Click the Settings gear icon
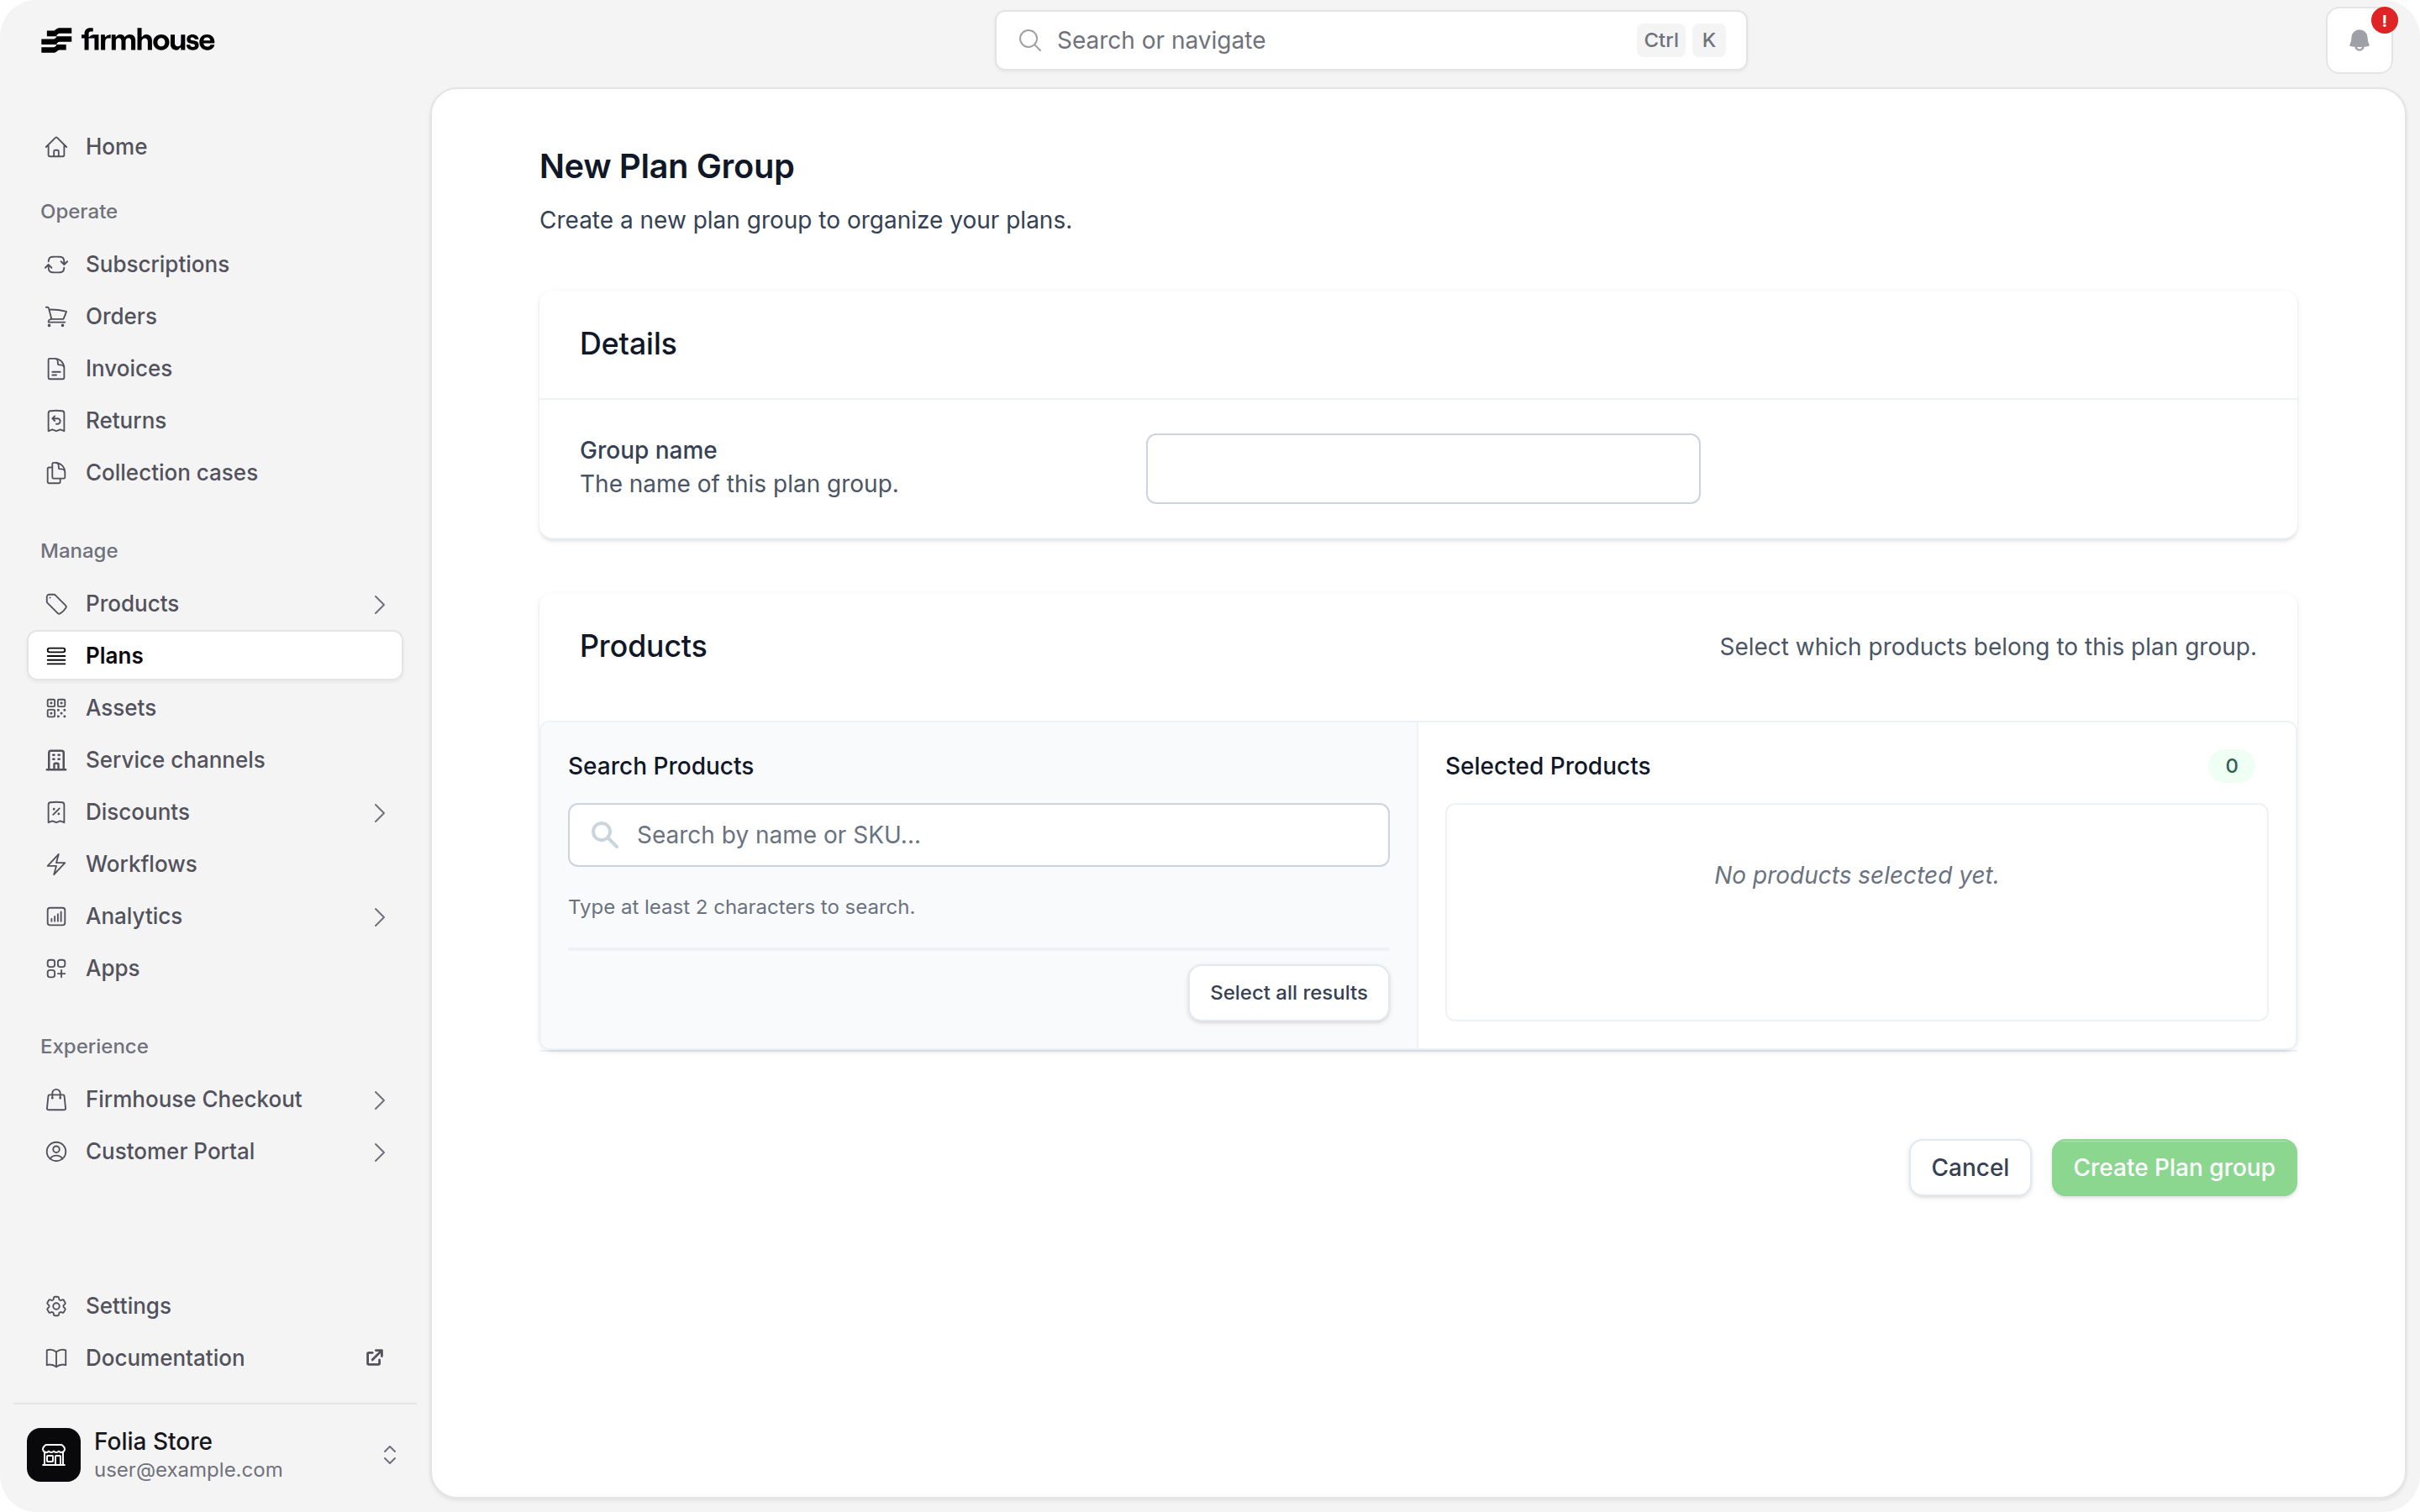The height and width of the screenshot is (1512, 2420). pos(56,1305)
